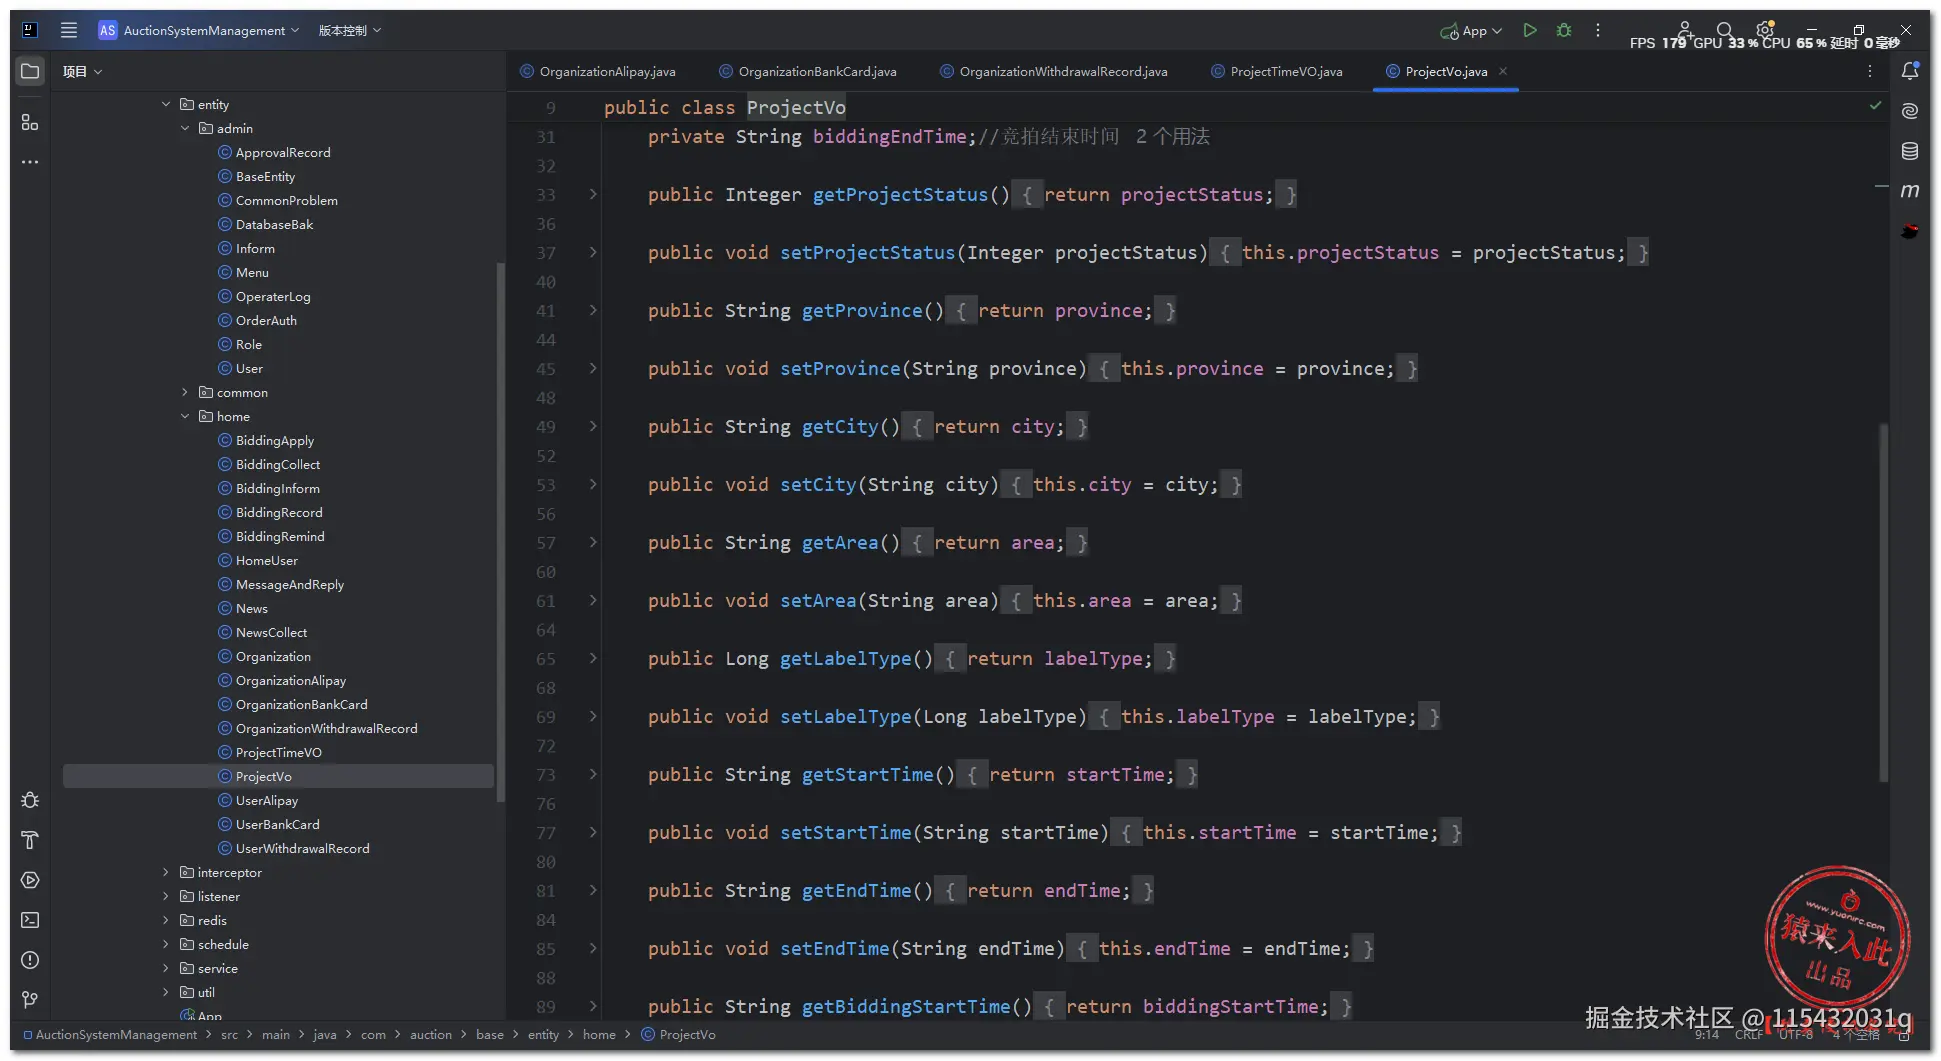Select OperaterLog class in project tree
Viewport: 1941px width, 1061px height.
tap(273, 296)
